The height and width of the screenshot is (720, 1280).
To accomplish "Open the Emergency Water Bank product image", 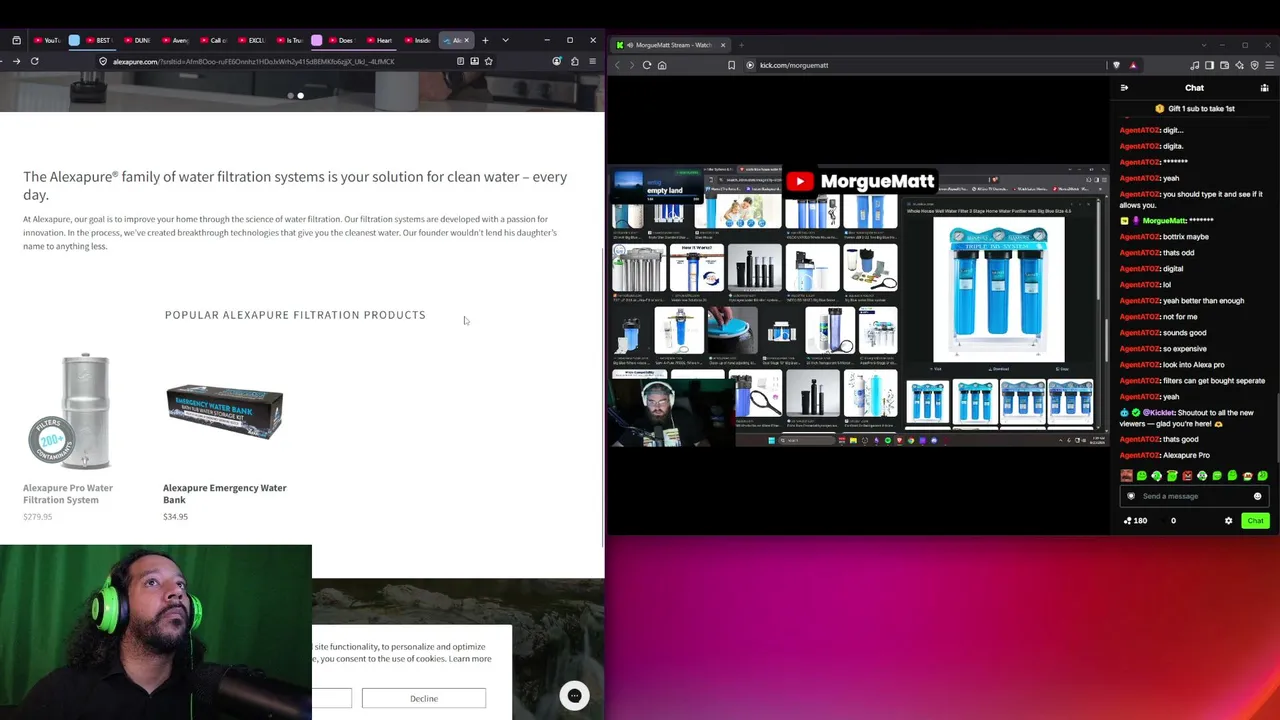I will point(225,411).
